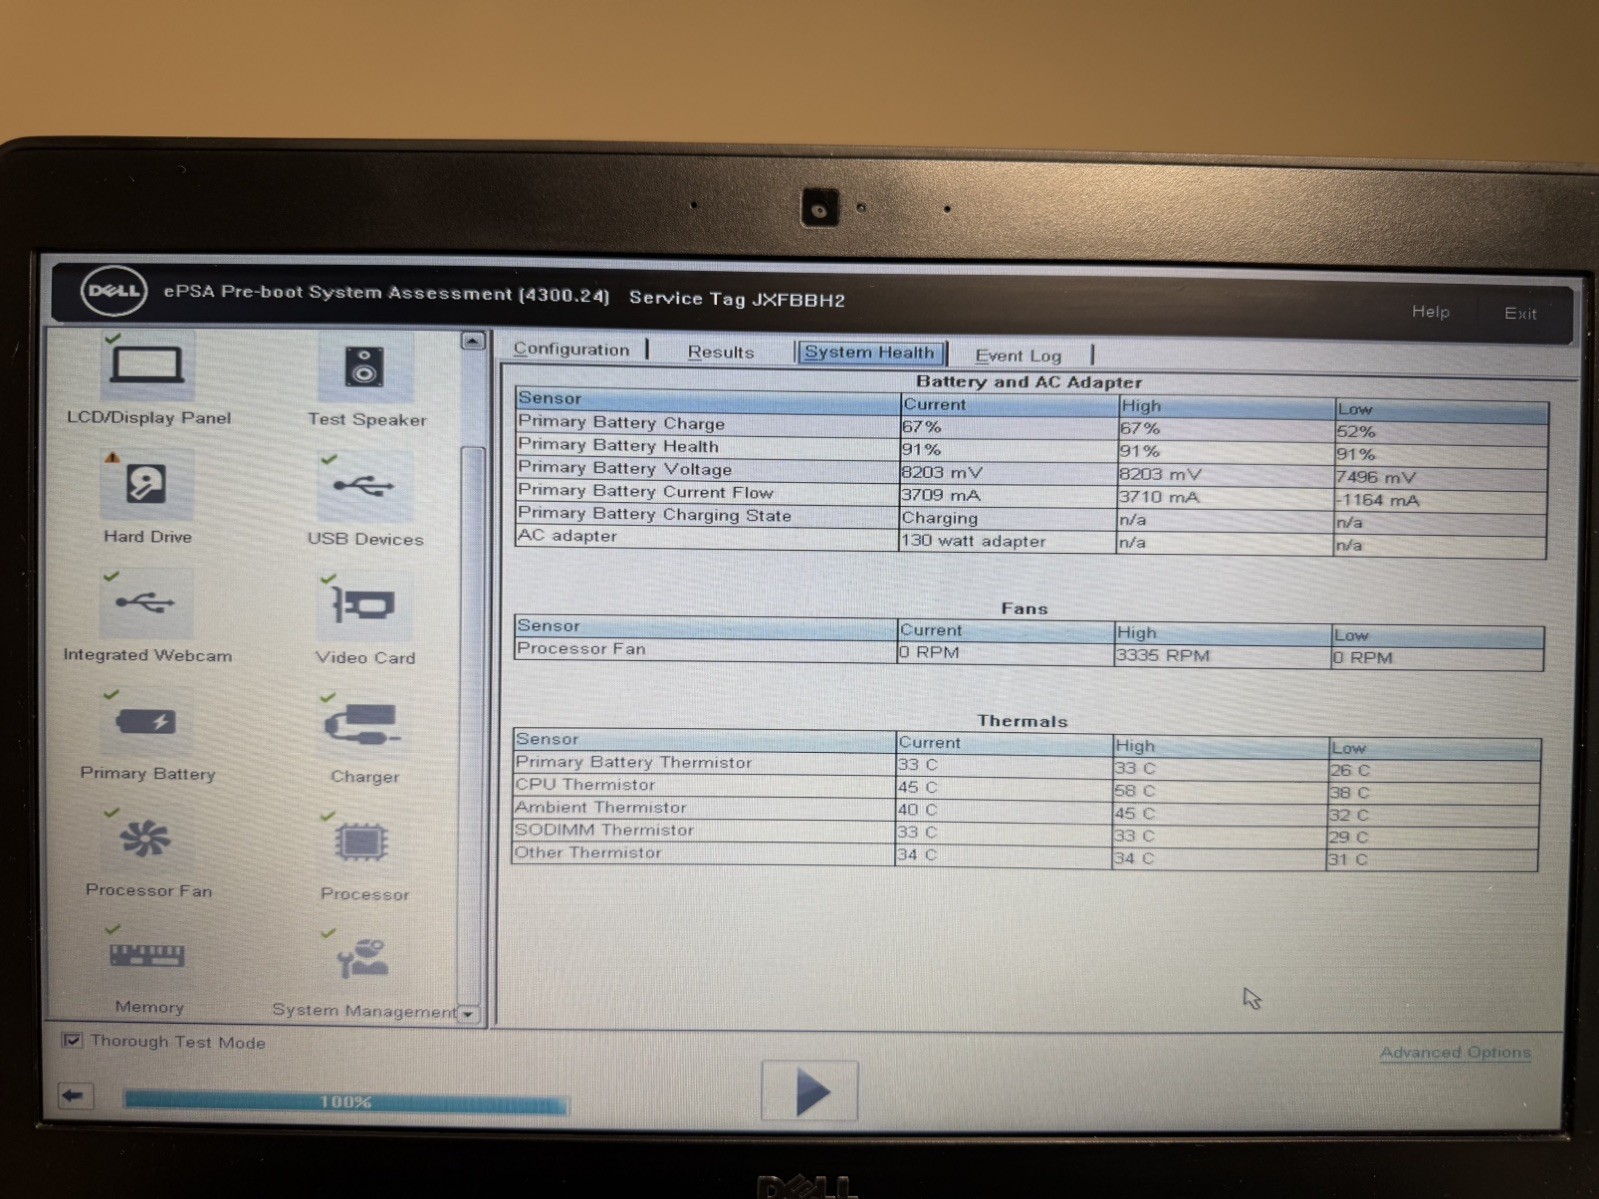This screenshot has width=1599, height=1199.
Task: Select Primary Battery Current Flow row
Action: click(1031, 495)
